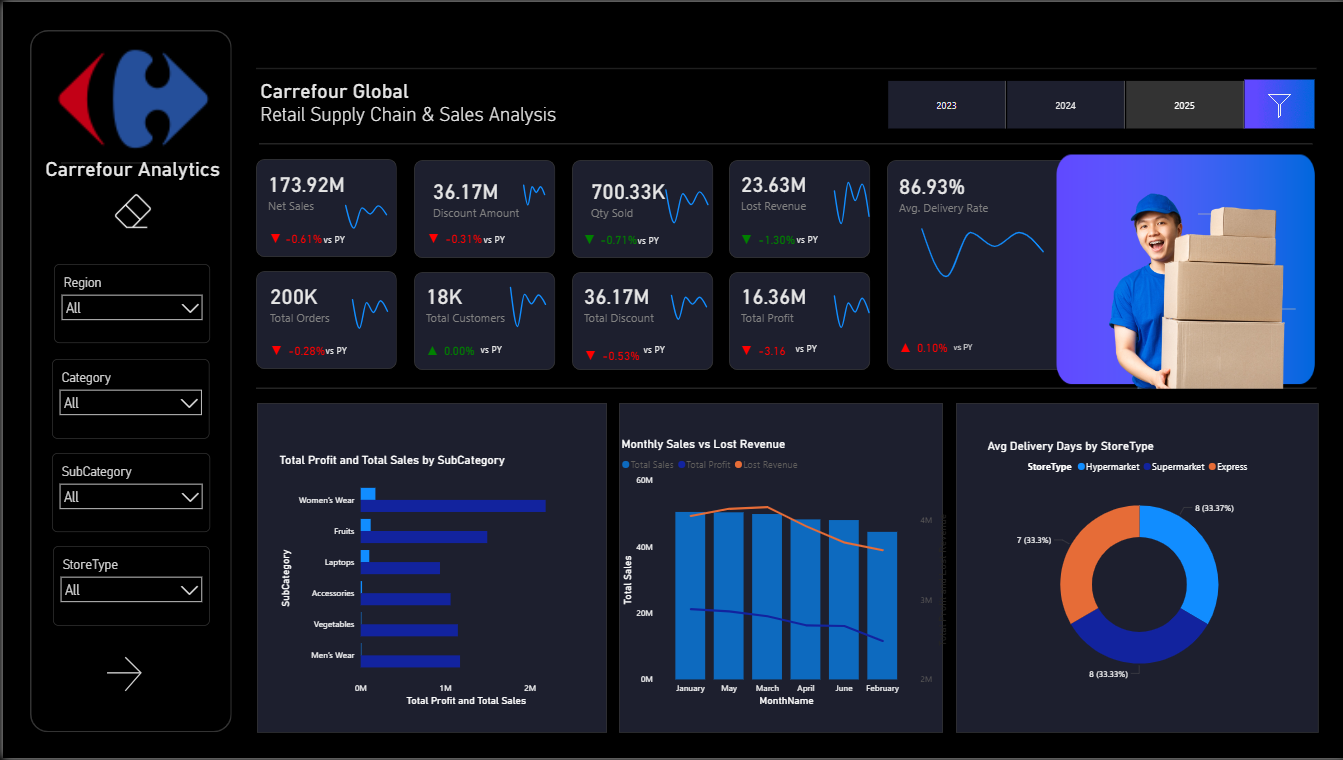Toggle the Hypermarket legend in the donut chart
Viewport: 1343px width, 760px height.
pos(1112,466)
